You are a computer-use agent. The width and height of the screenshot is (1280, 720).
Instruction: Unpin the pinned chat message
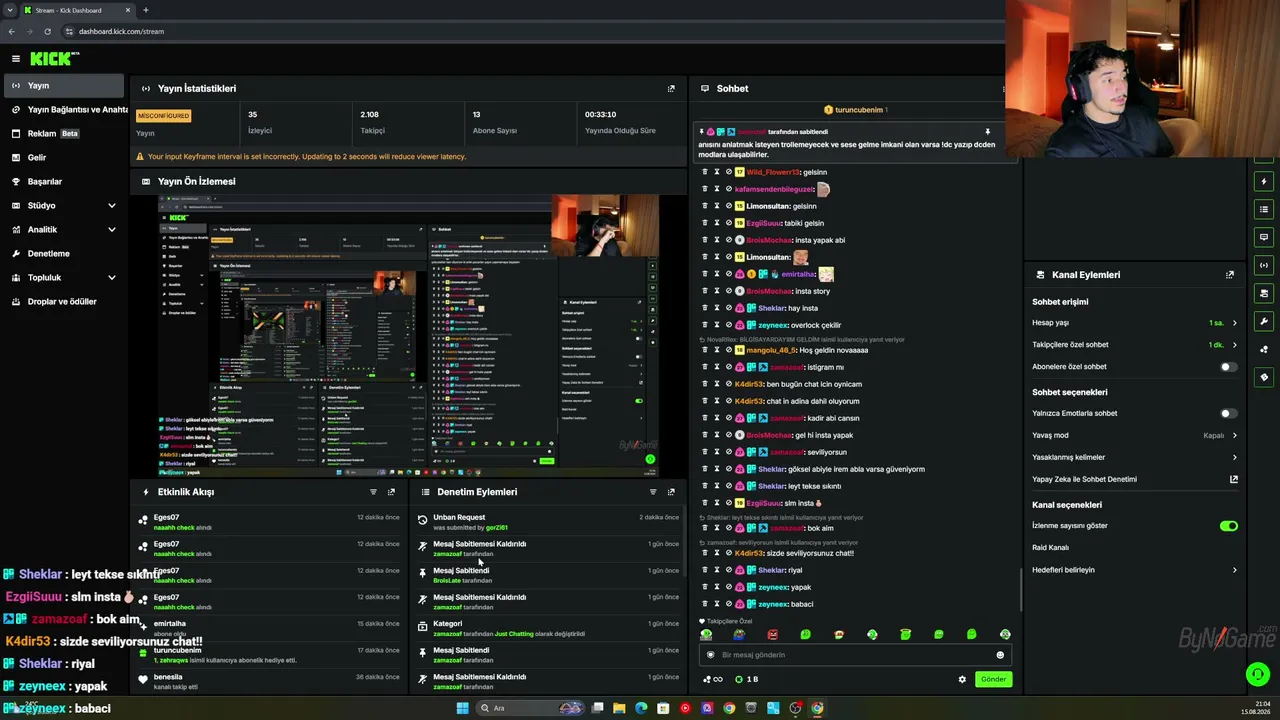[x=987, y=132]
